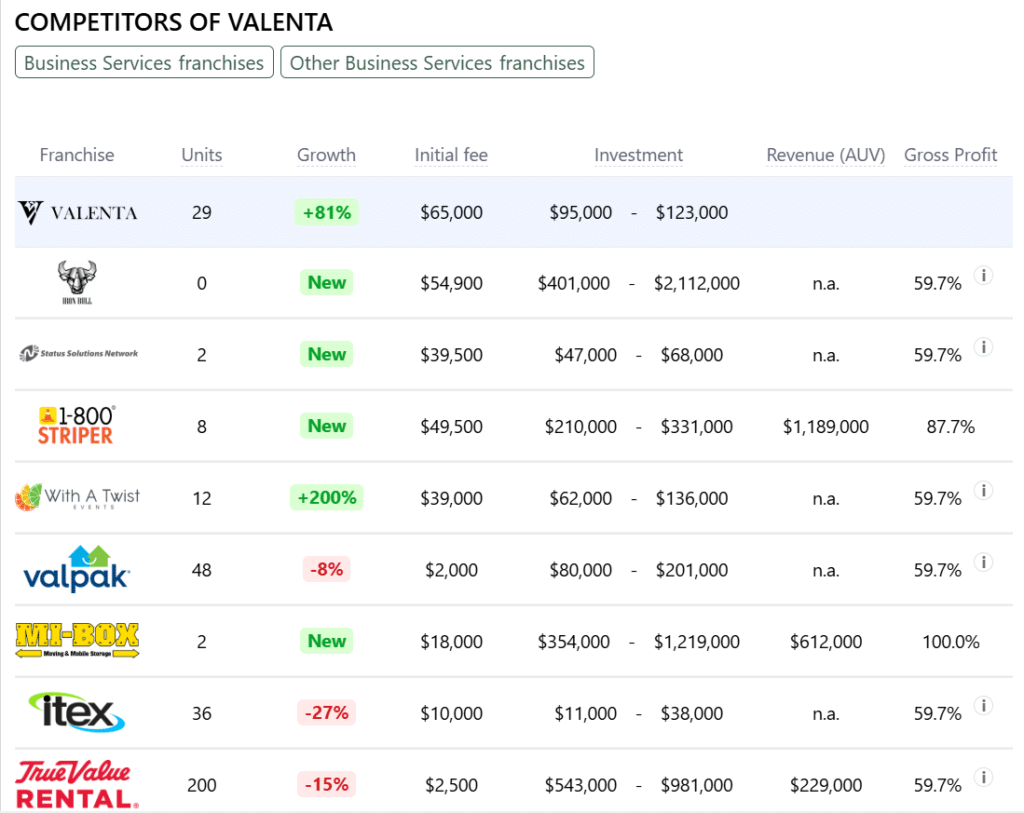Click the $2,500 initial fee

[x=451, y=786]
